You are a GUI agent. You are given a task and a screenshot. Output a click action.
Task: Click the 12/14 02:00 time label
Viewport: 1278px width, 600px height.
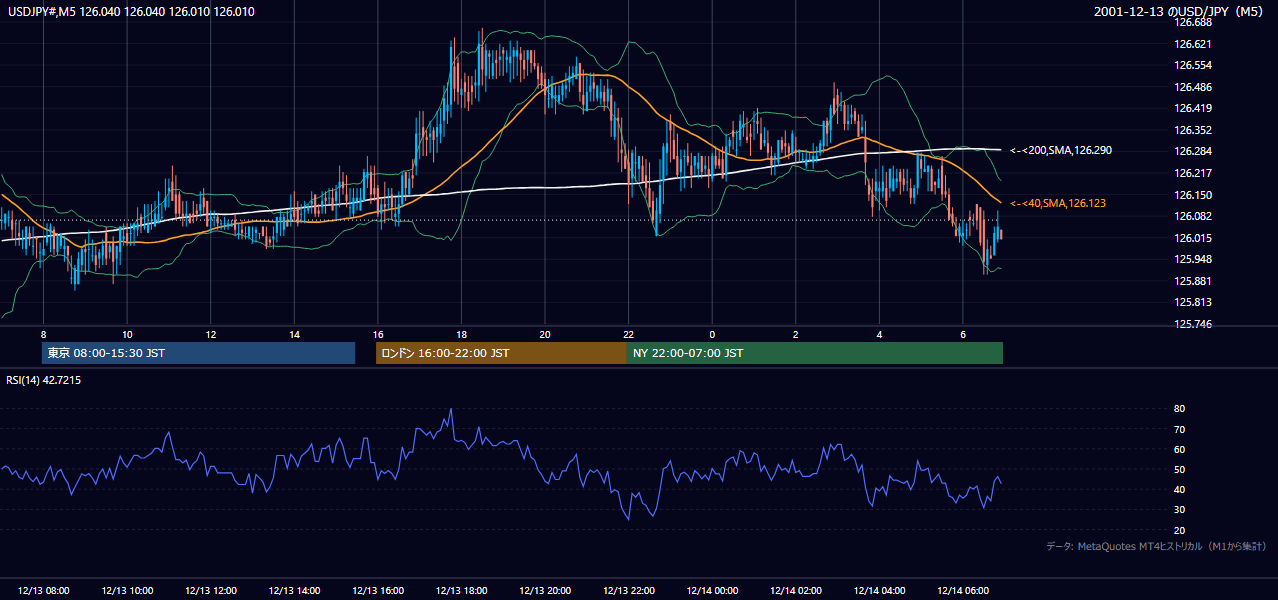(796, 591)
